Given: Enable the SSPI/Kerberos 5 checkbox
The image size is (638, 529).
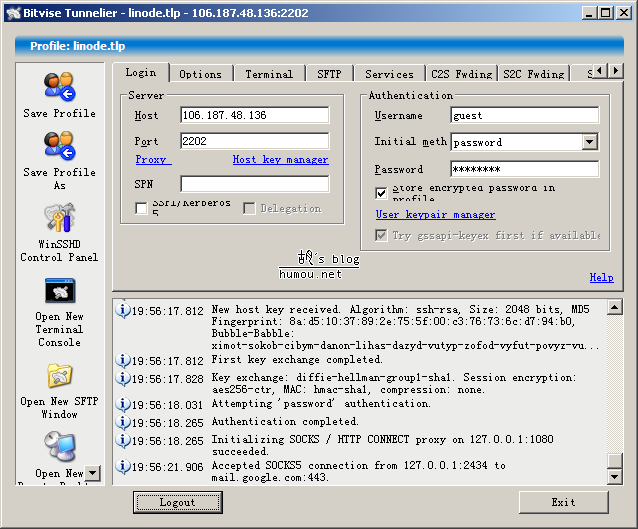Looking at the screenshot, I should point(141,208).
